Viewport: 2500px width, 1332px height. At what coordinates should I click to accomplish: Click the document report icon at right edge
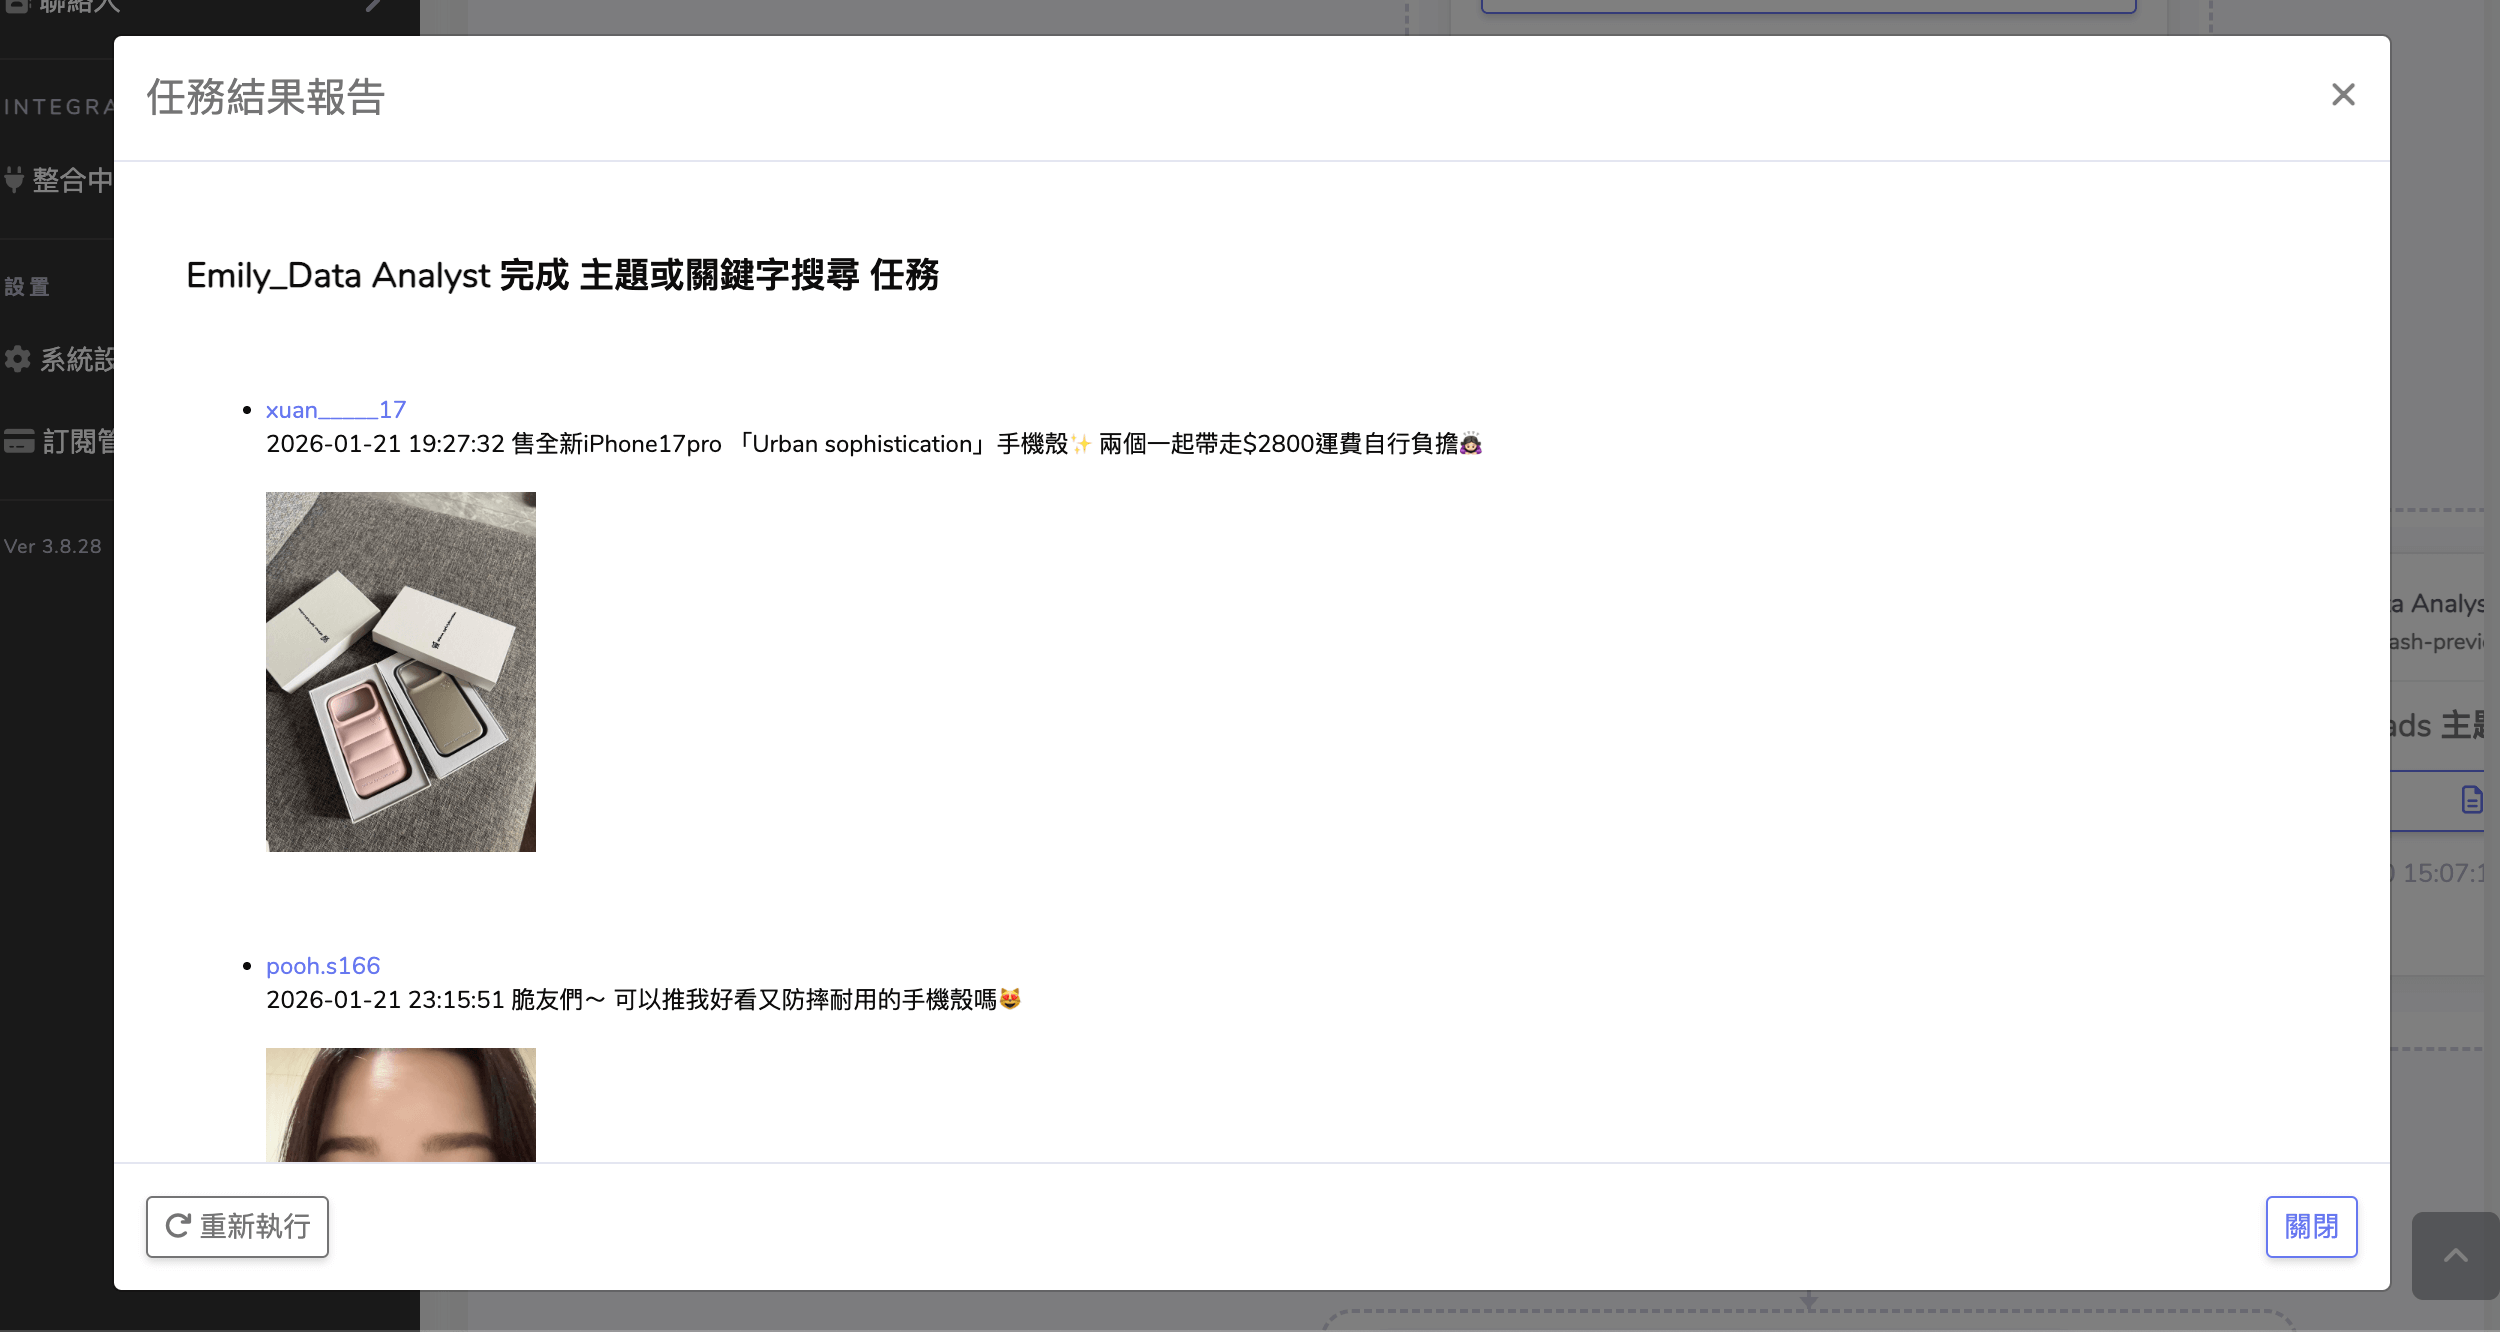(2471, 799)
